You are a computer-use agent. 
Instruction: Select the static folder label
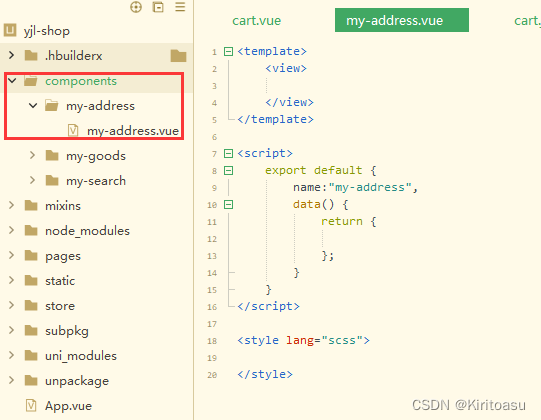(60, 281)
